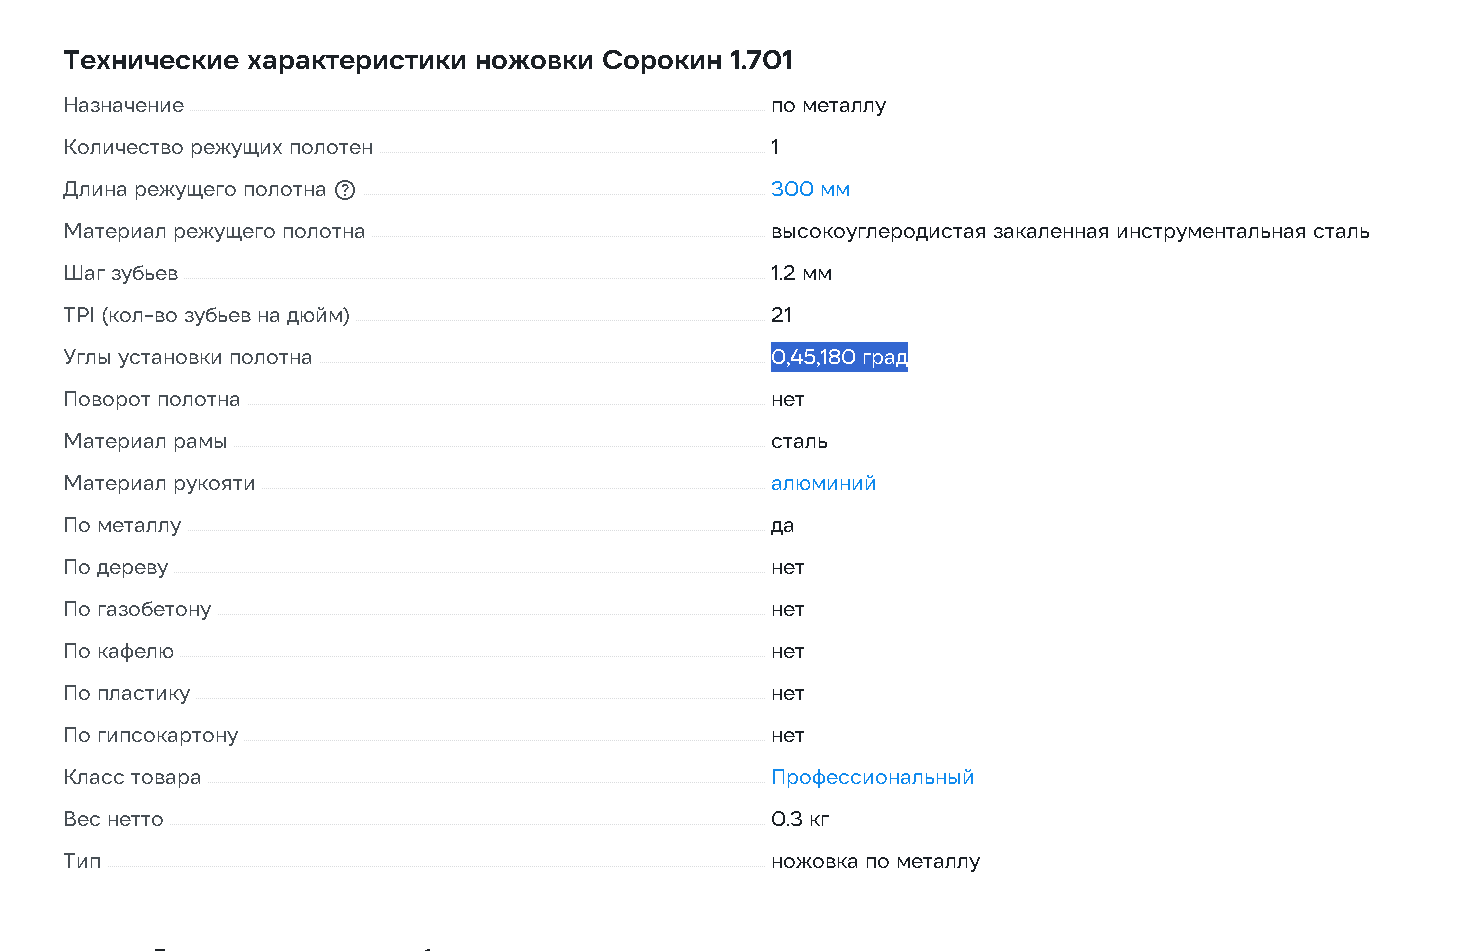Click the Поворот полотна label
This screenshot has height=951, width=1481.
point(152,399)
